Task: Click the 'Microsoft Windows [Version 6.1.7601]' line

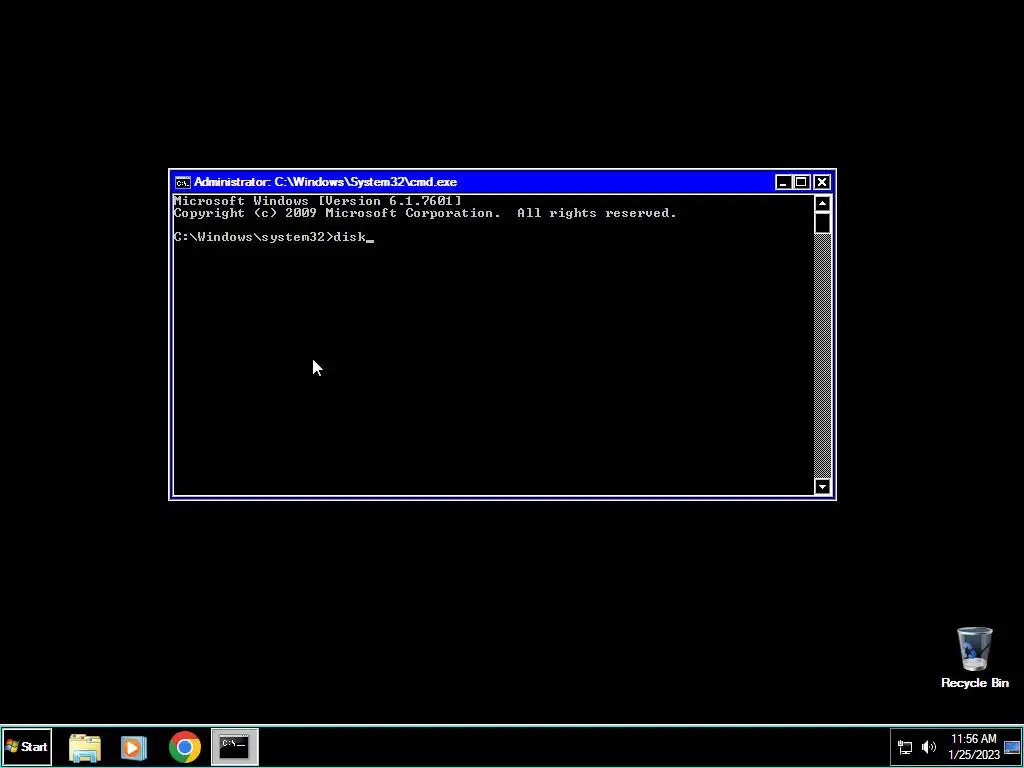Action: (317, 200)
